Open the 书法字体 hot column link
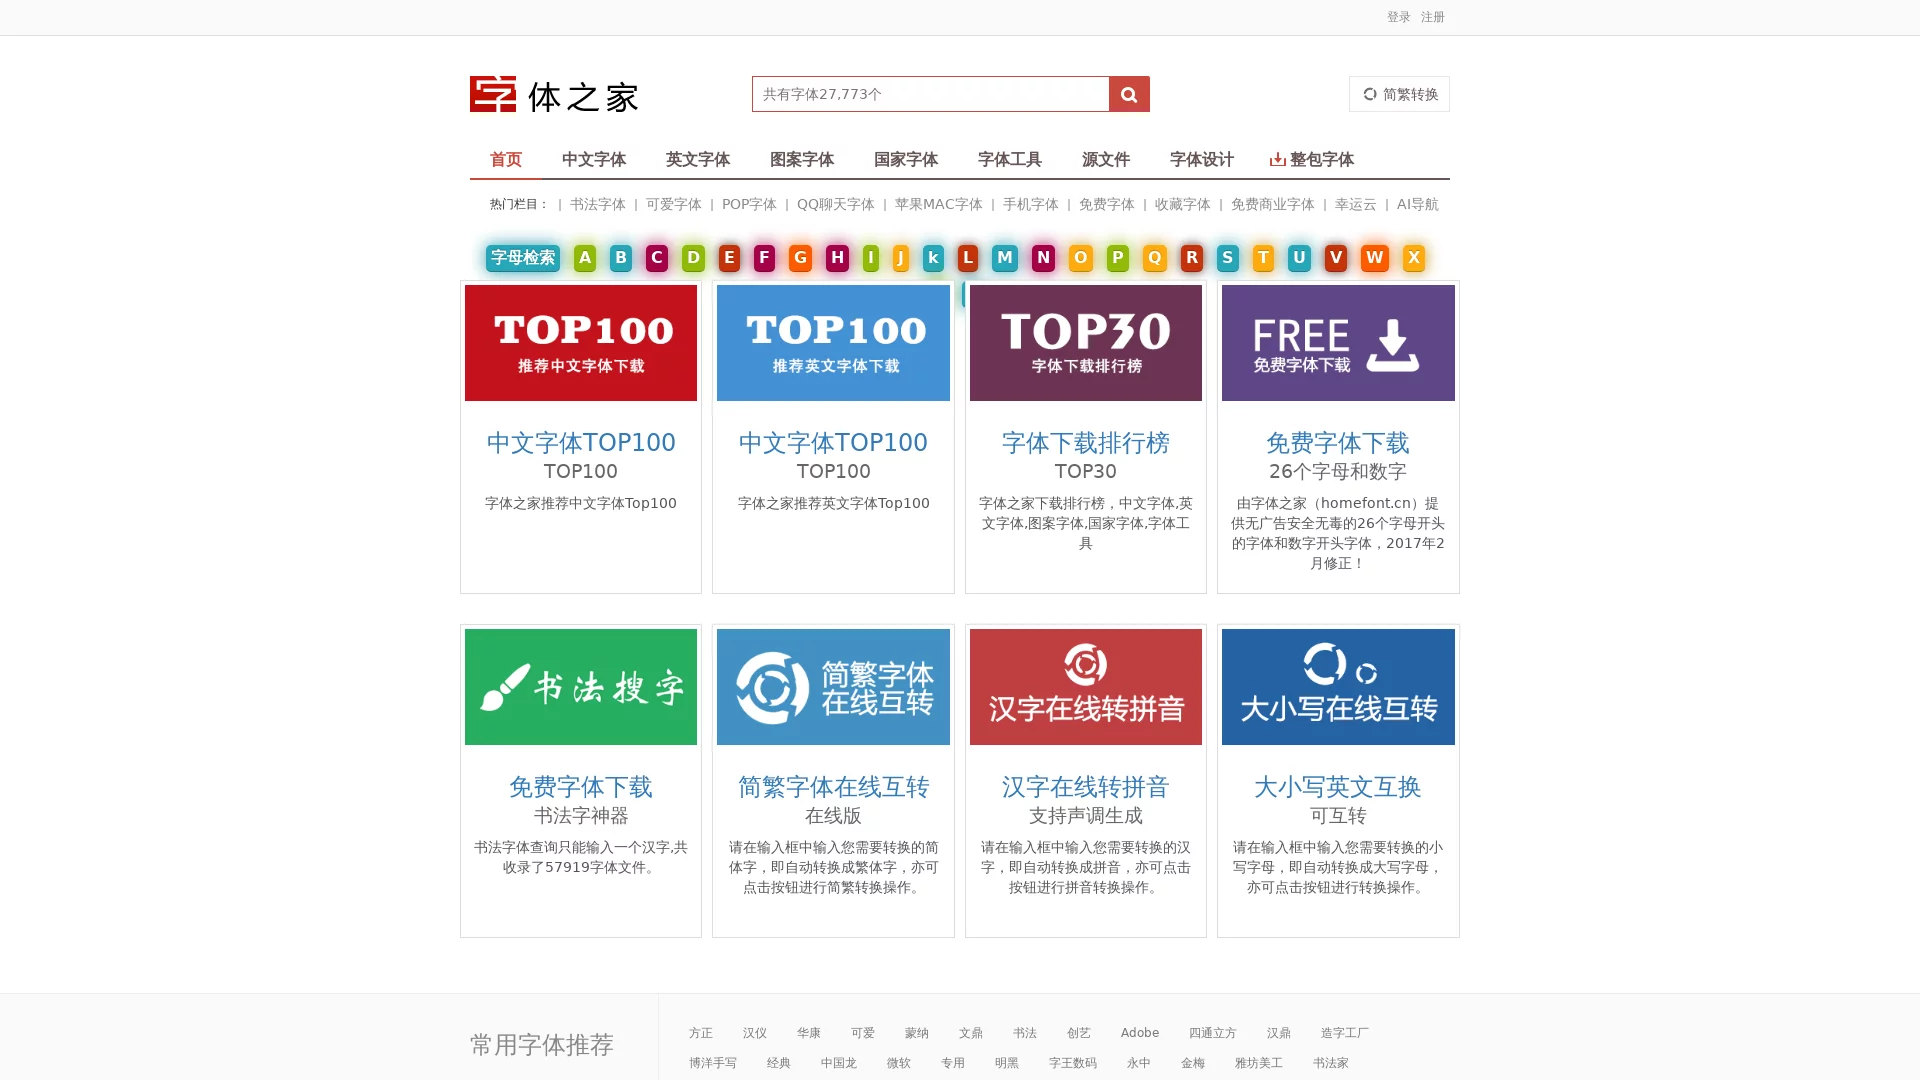The height and width of the screenshot is (1080, 1920). point(597,204)
